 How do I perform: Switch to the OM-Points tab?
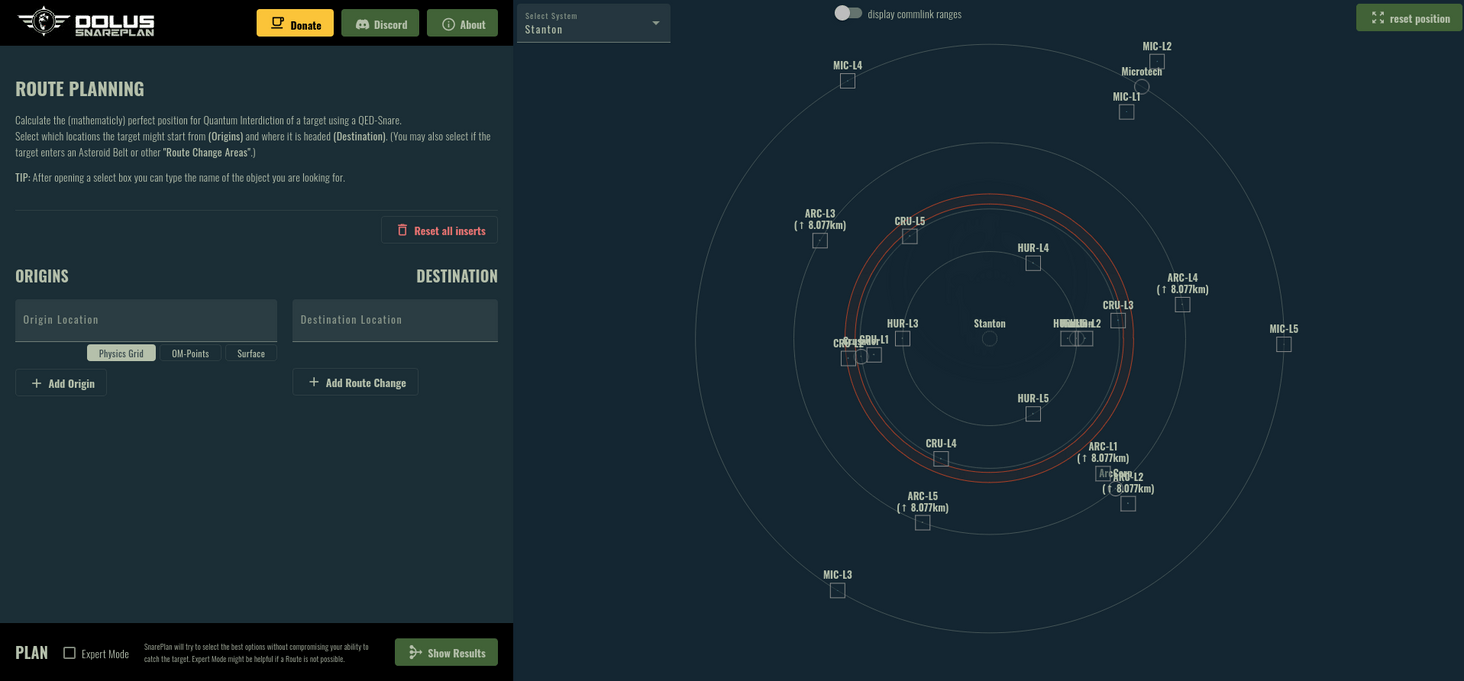[190, 353]
